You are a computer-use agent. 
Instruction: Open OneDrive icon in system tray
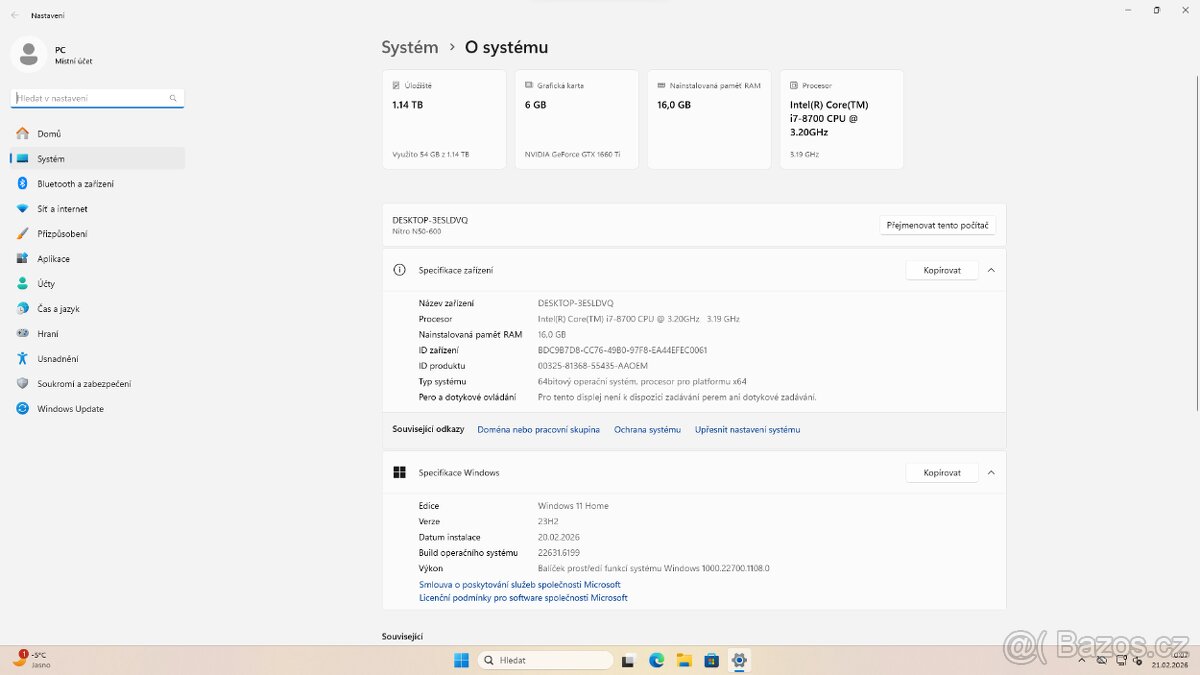pyautogui.click(x=1100, y=660)
